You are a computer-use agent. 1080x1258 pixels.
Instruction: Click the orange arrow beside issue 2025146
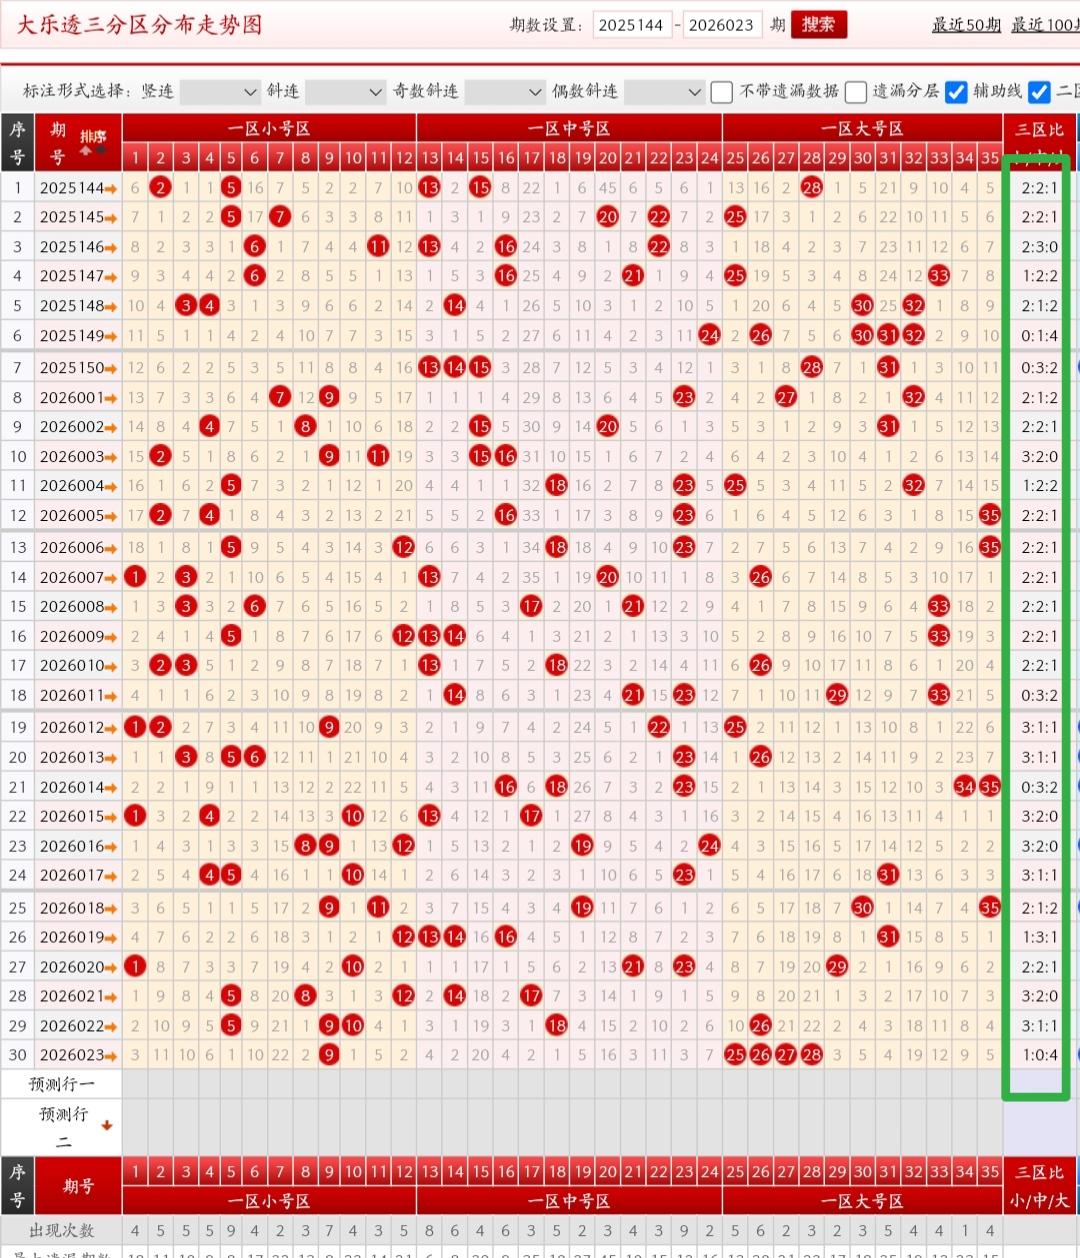(x=111, y=248)
